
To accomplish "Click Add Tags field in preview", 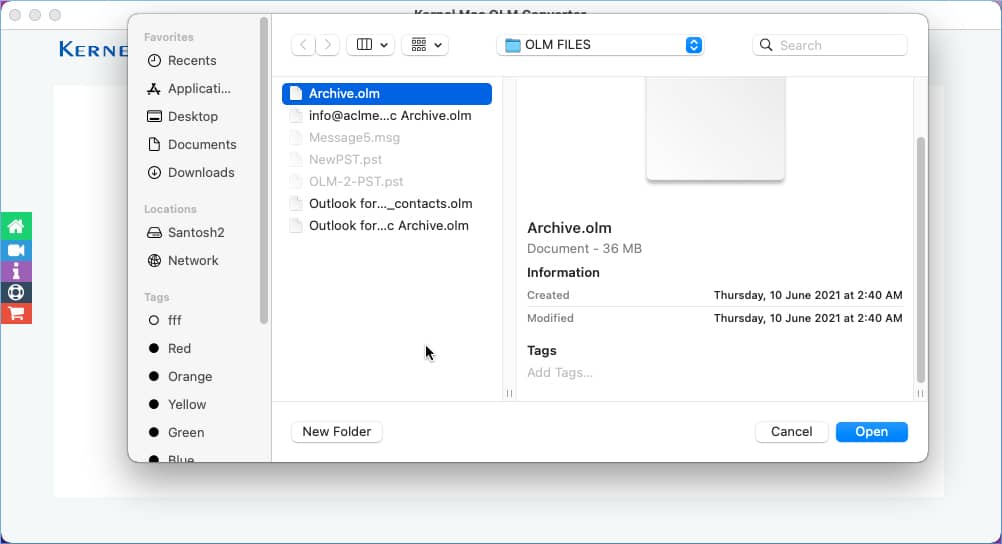I will 560,373.
